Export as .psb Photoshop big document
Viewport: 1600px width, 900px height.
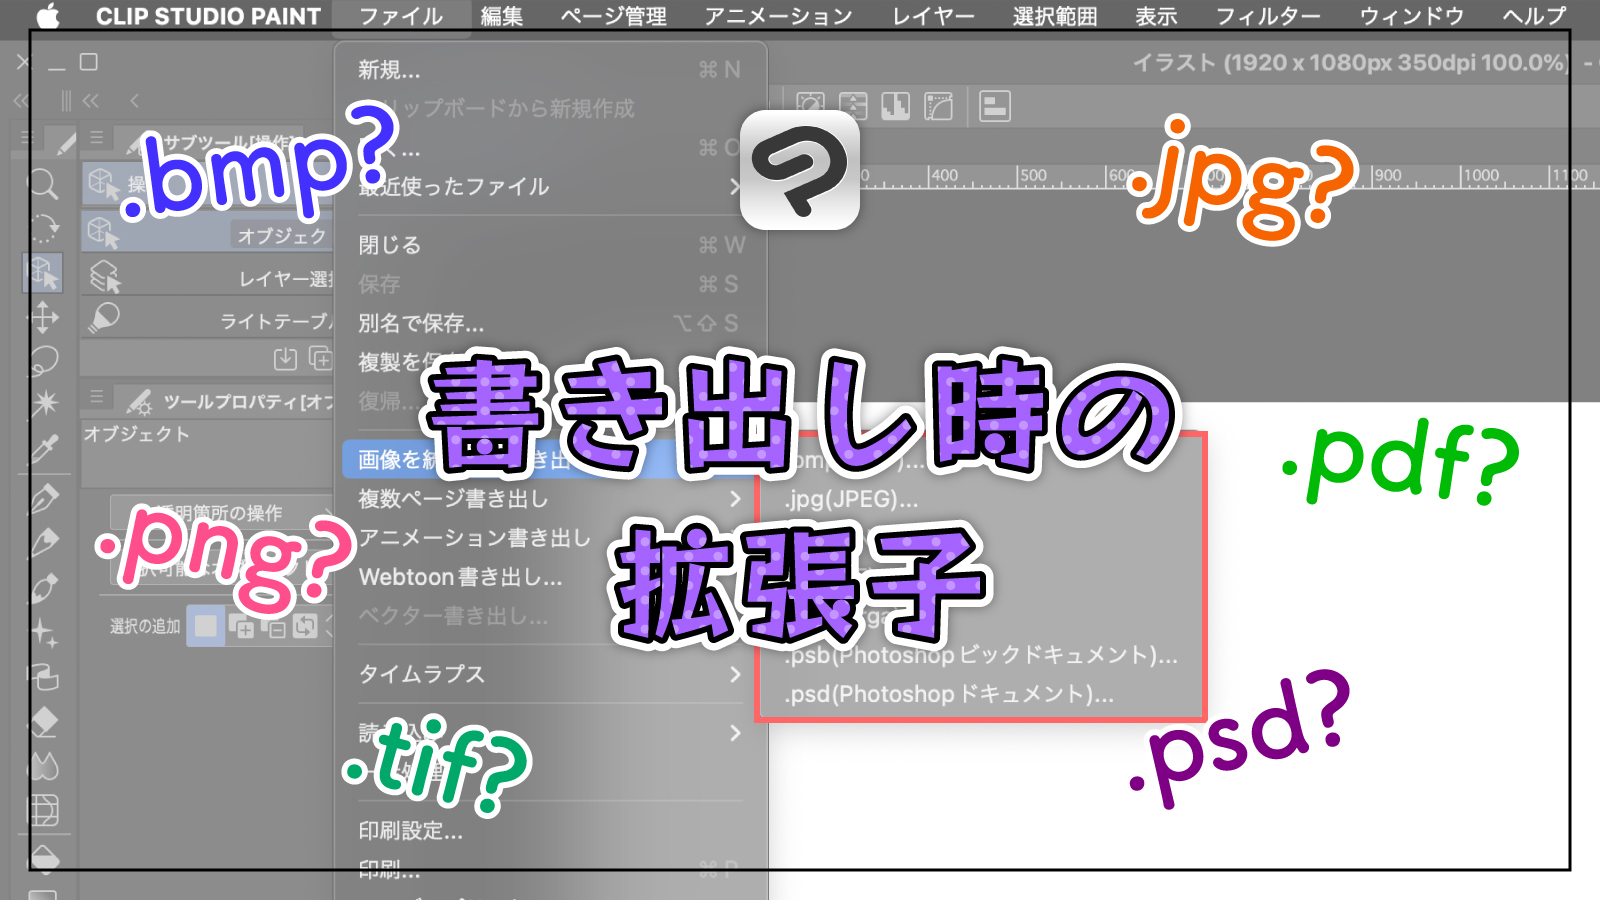tap(980, 655)
